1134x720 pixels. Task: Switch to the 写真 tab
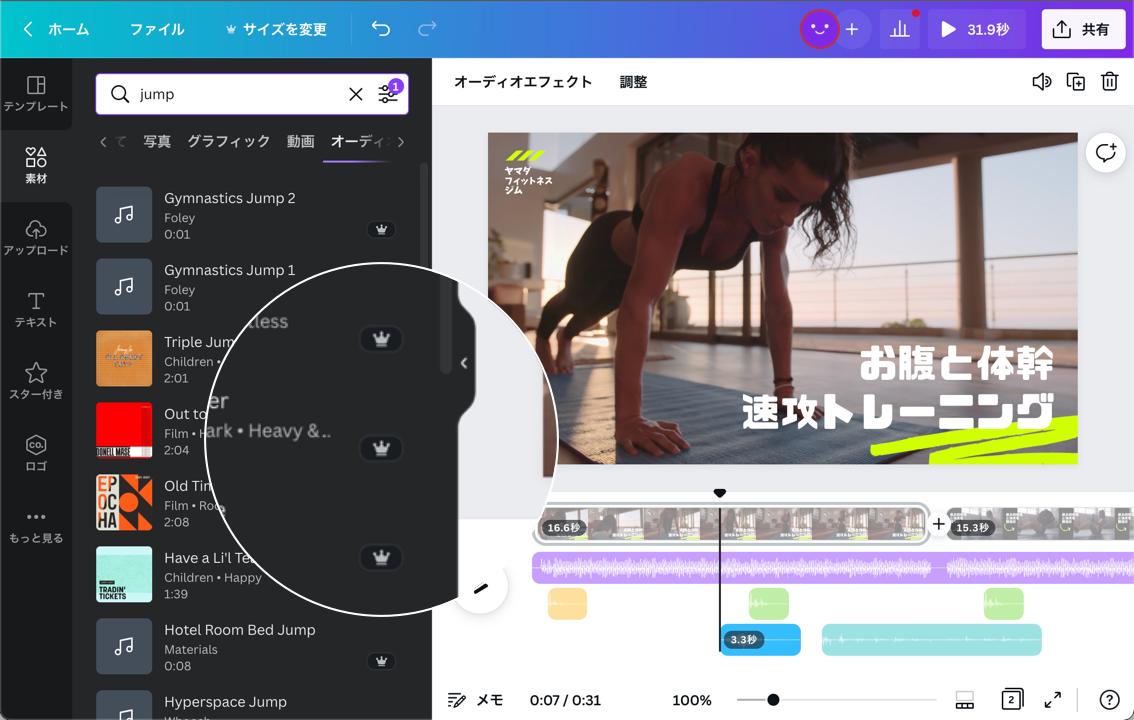[x=157, y=142]
